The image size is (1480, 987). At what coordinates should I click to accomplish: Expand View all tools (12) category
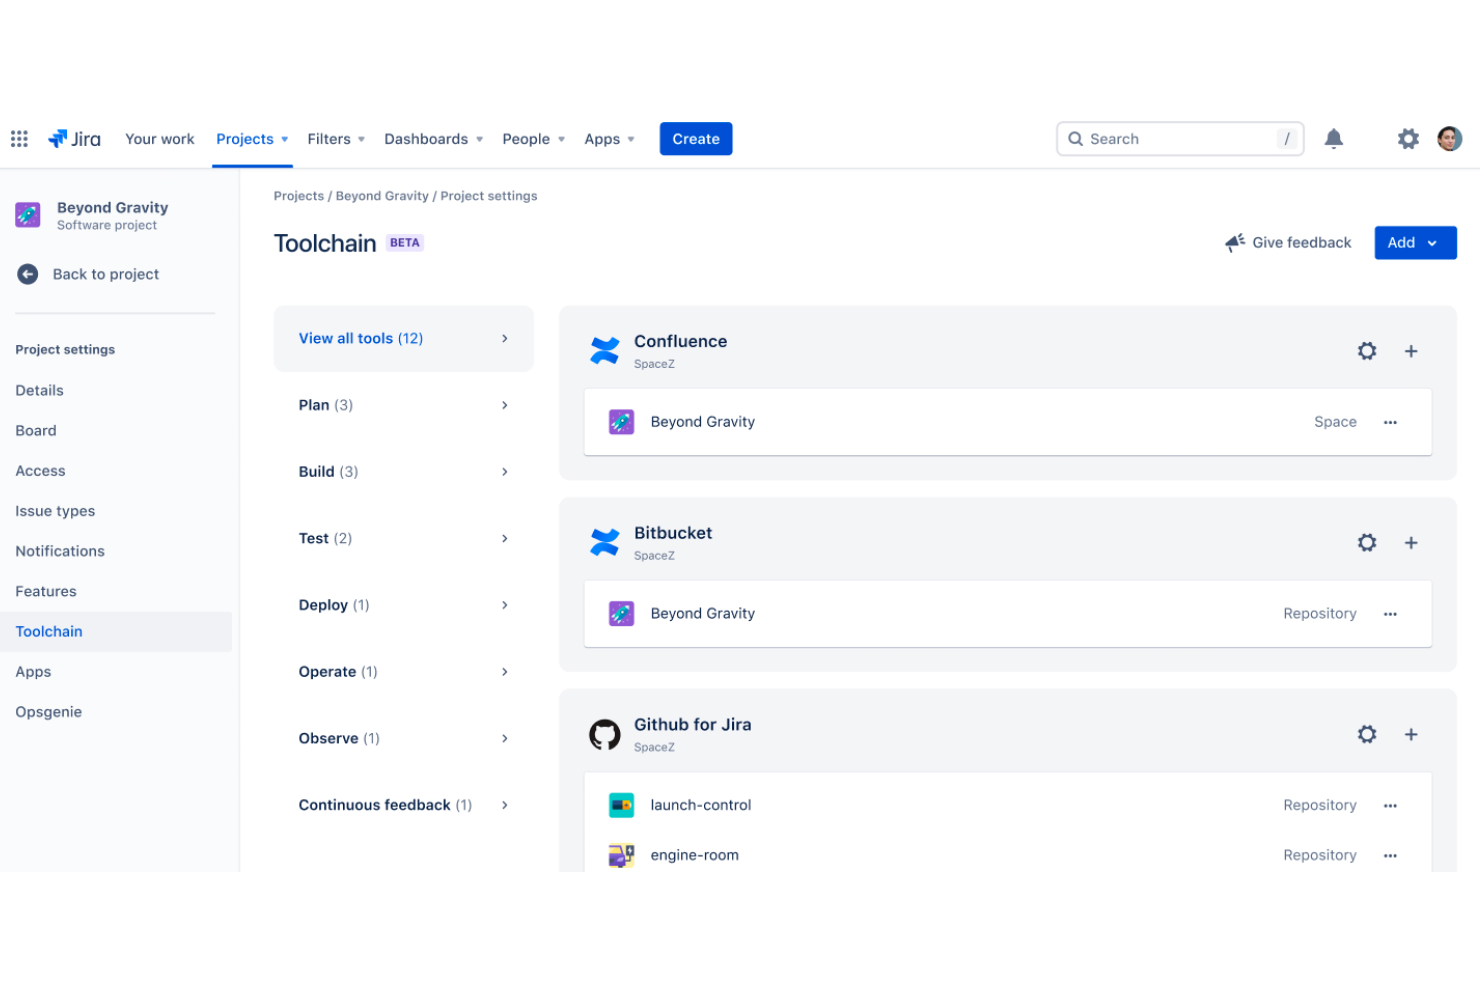pyautogui.click(x=404, y=338)
